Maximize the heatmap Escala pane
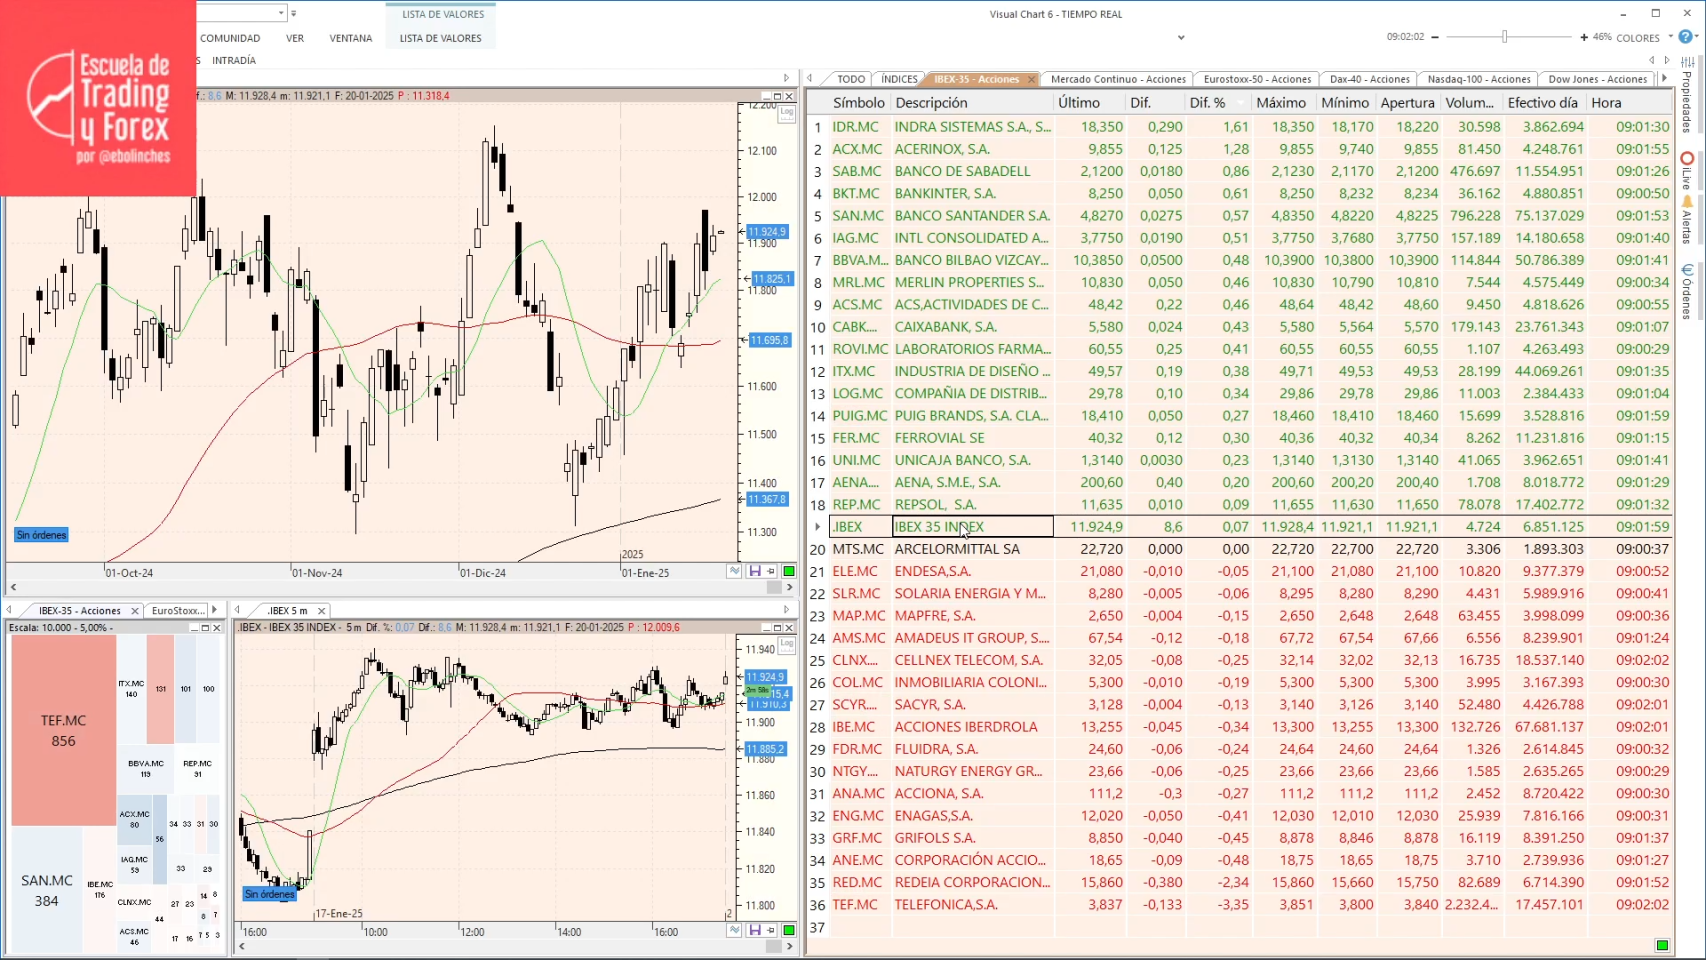1706x960 pixels. [x=205, y=628]
